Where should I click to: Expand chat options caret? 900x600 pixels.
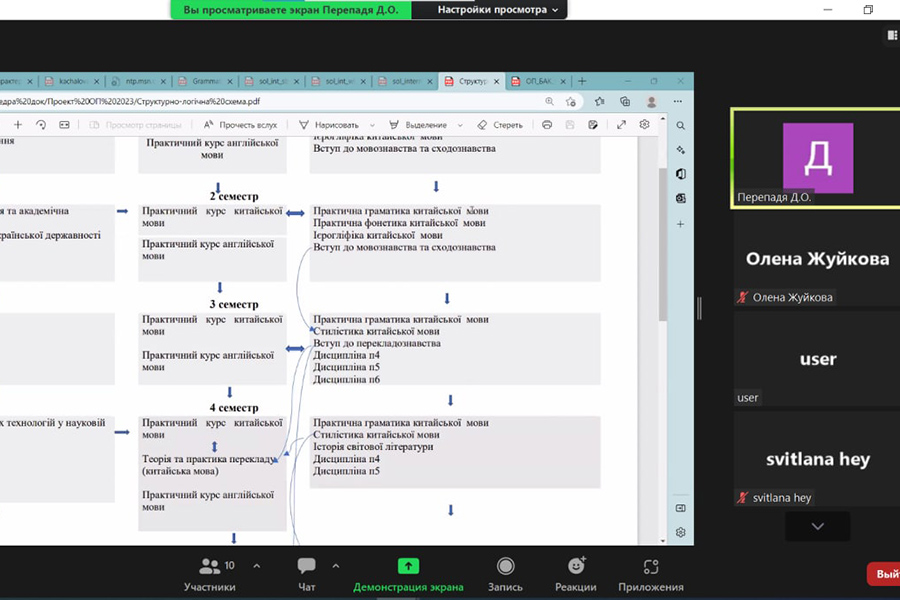[x=336, y=566]
